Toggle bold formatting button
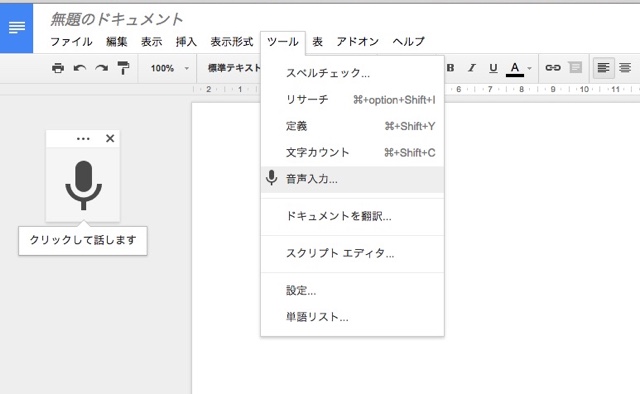Screen dimensions: 640x394 click(451, 68)
